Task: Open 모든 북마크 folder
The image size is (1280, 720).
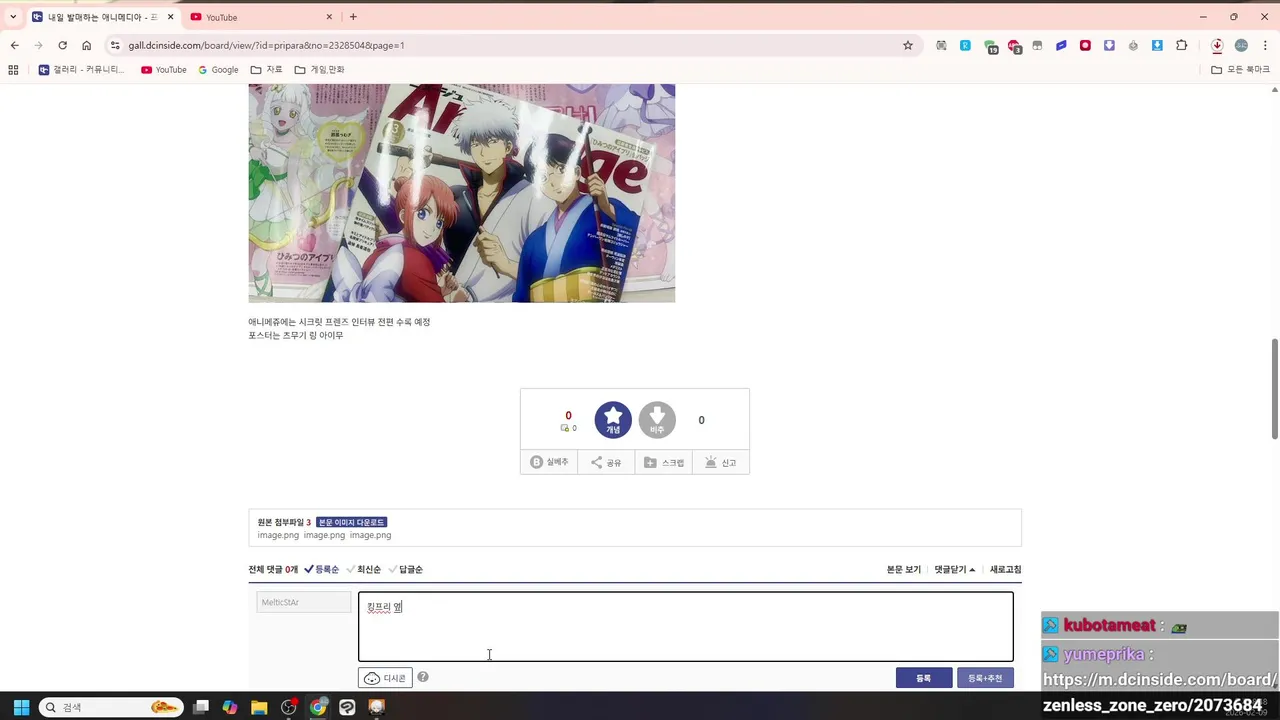Action: (x=1240, y=70)
